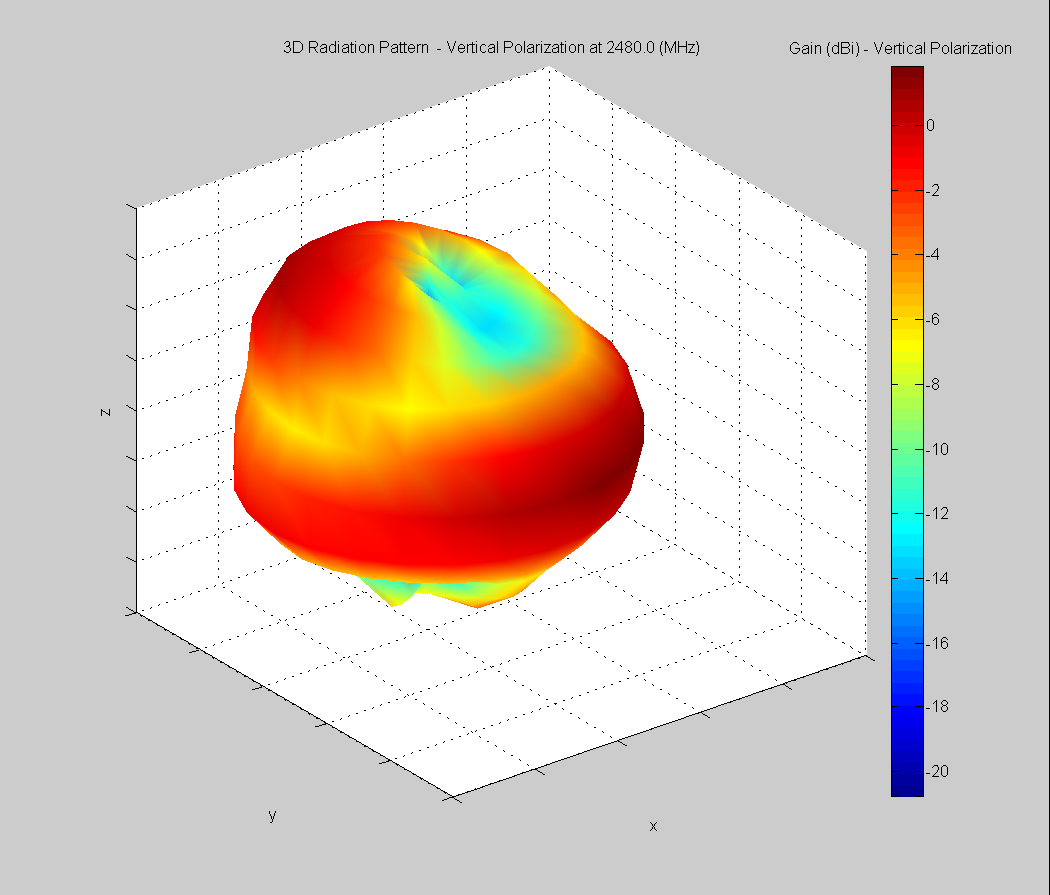Click the blue bottom of the colorbar
Screen dimensions: 1050x895
coord(907,785)
